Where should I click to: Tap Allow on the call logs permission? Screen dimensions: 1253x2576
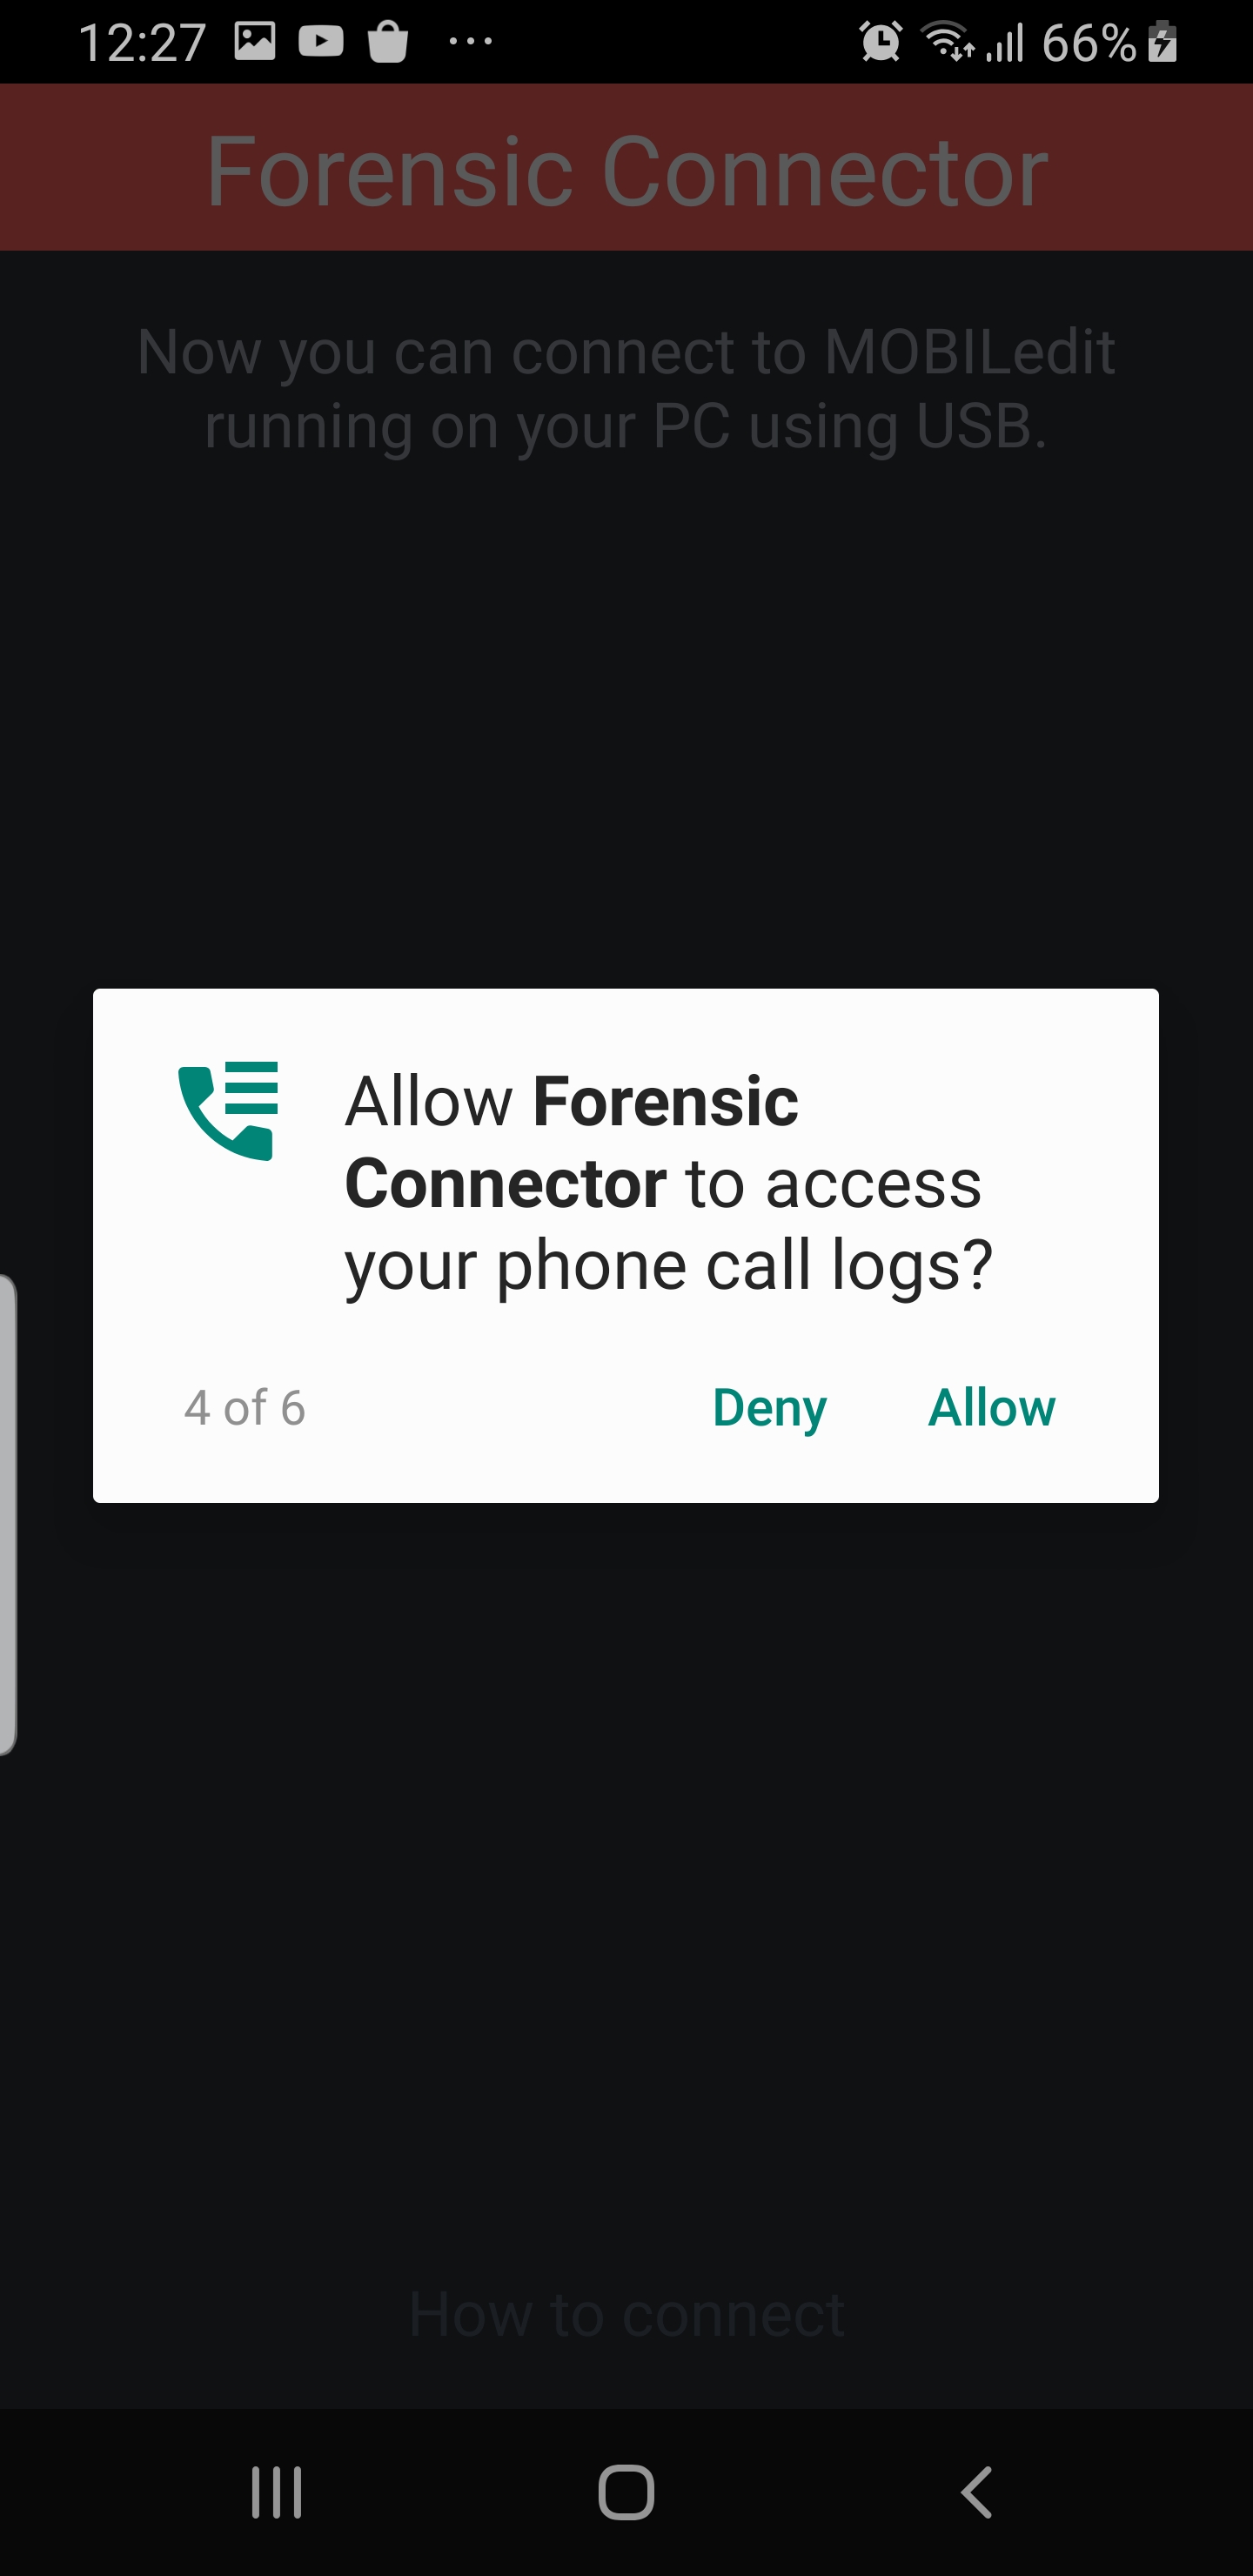tap(991, 1407)
